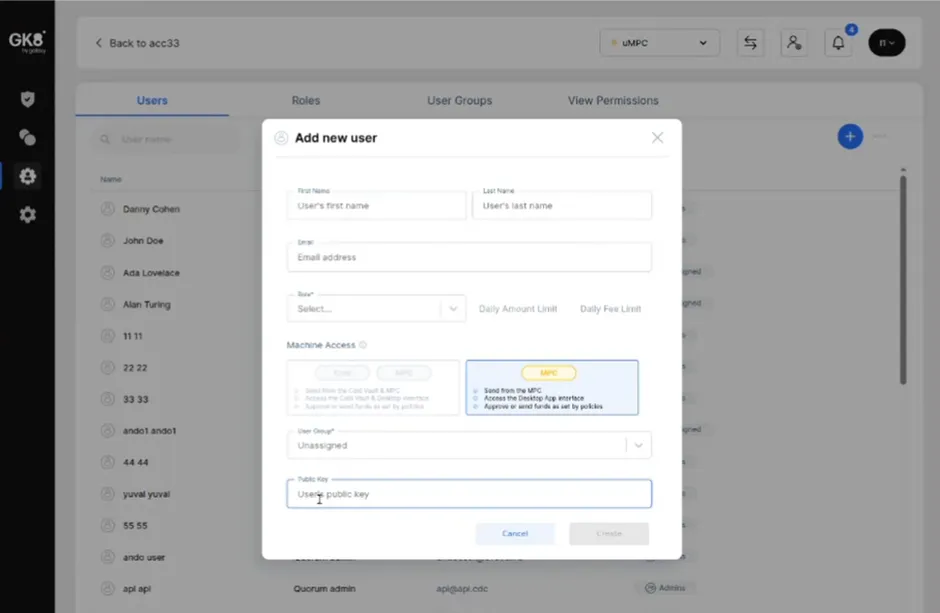940x613 pixels.
Task: Click into the Email address field
Action: tap(469, 257)
